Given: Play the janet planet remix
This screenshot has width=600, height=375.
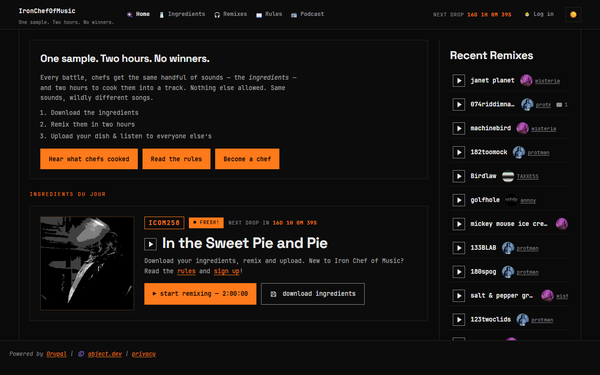Looking at the screenshot, I should pyautogui.click(x=458, y=80).
